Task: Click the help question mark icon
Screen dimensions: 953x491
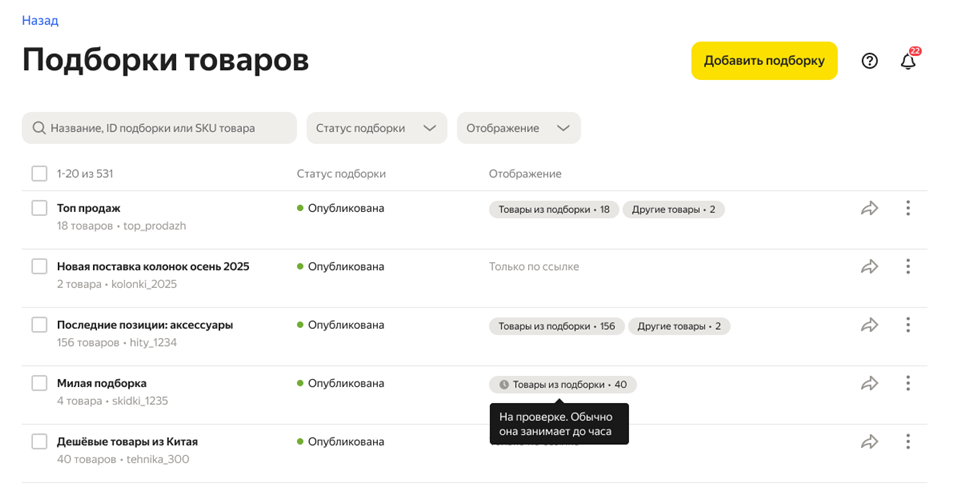Action: coord(869,61)
